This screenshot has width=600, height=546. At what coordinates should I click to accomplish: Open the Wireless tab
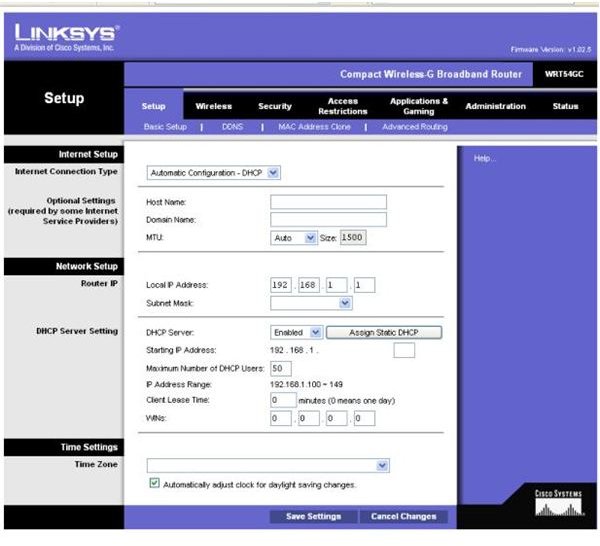click(x=214, y=106)
